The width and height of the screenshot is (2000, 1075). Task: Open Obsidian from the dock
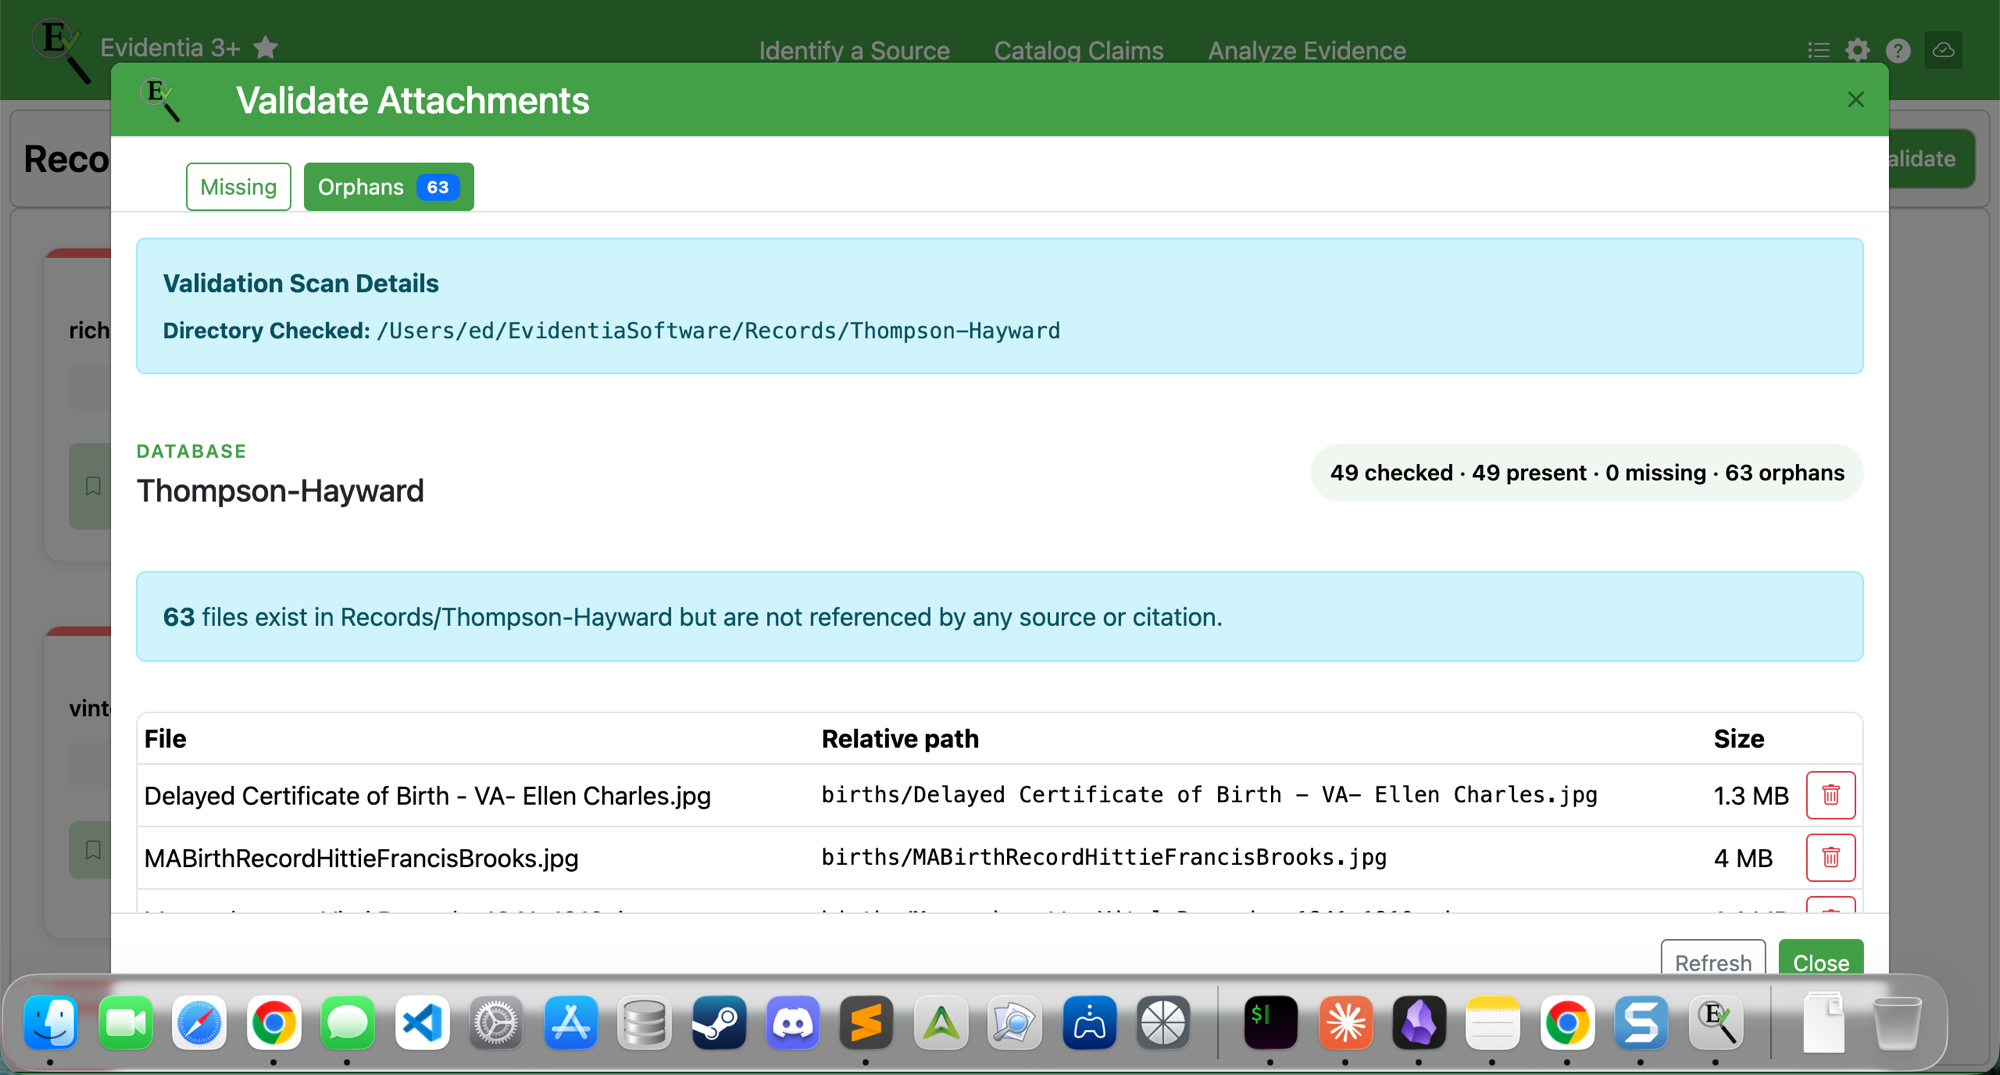point(1419,1022)
